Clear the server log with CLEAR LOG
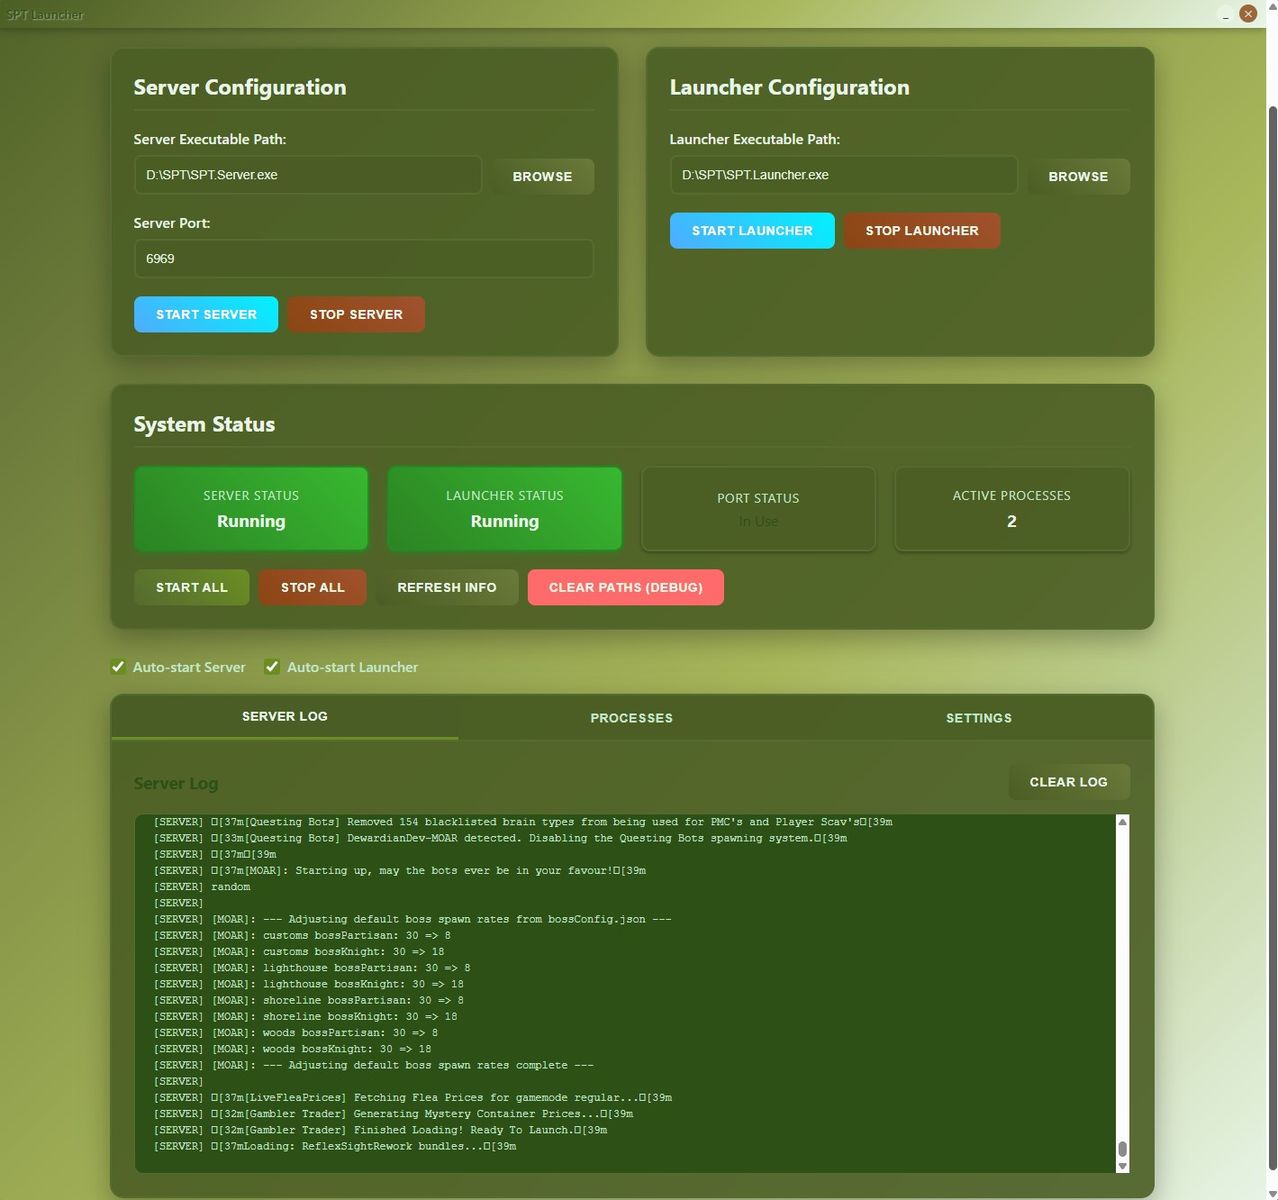 (x=1069, y=782)
